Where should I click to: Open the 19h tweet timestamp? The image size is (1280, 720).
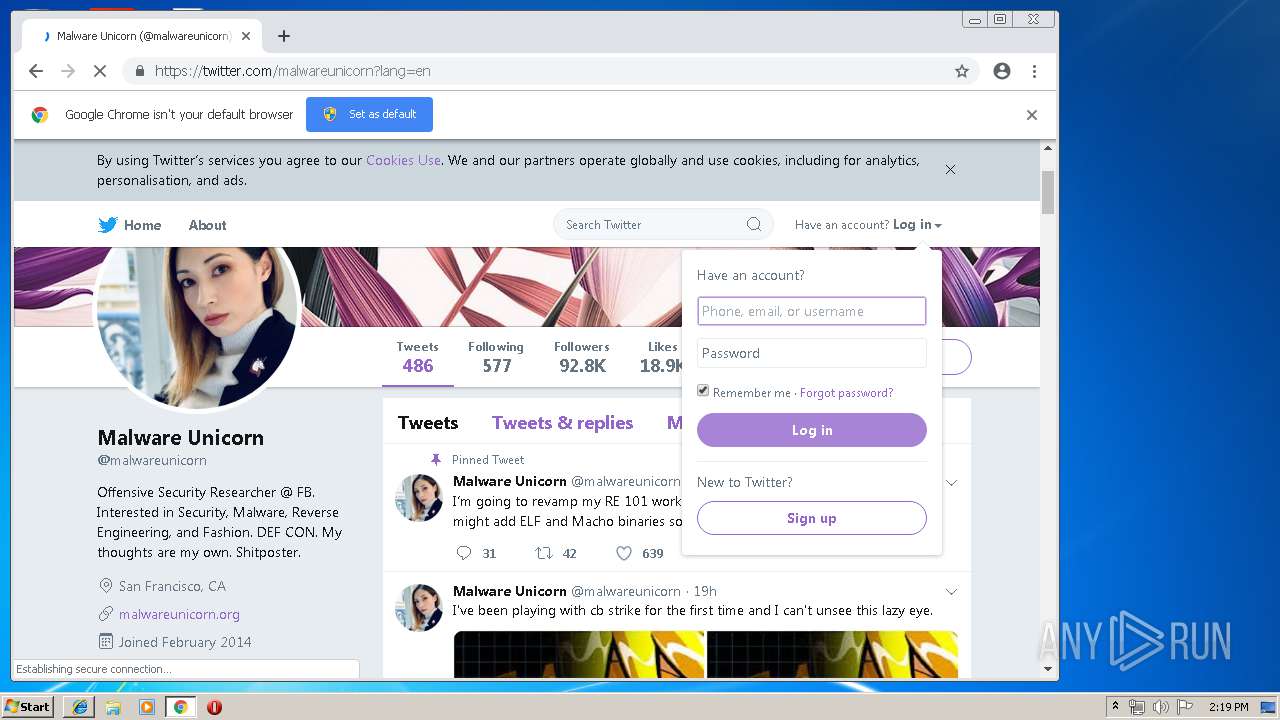click(705, 591)
